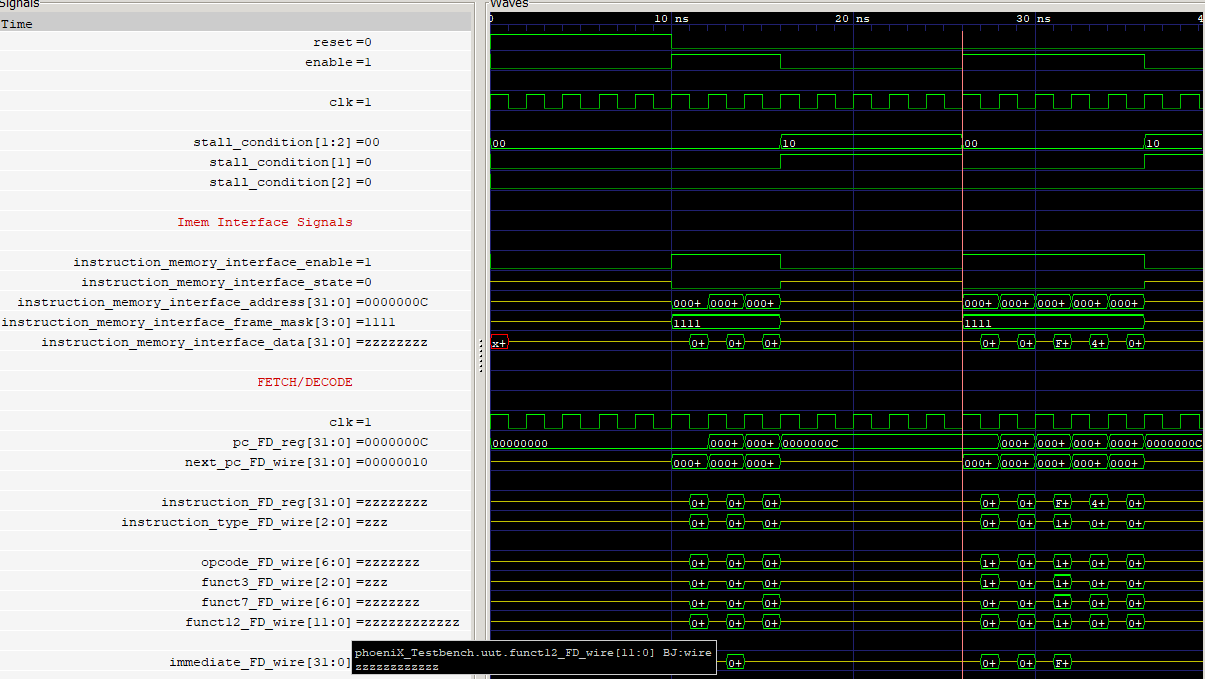Select the immediate_FD_wire[31:0] signal
Screen dimensions: 1205x679
(175, 662)
